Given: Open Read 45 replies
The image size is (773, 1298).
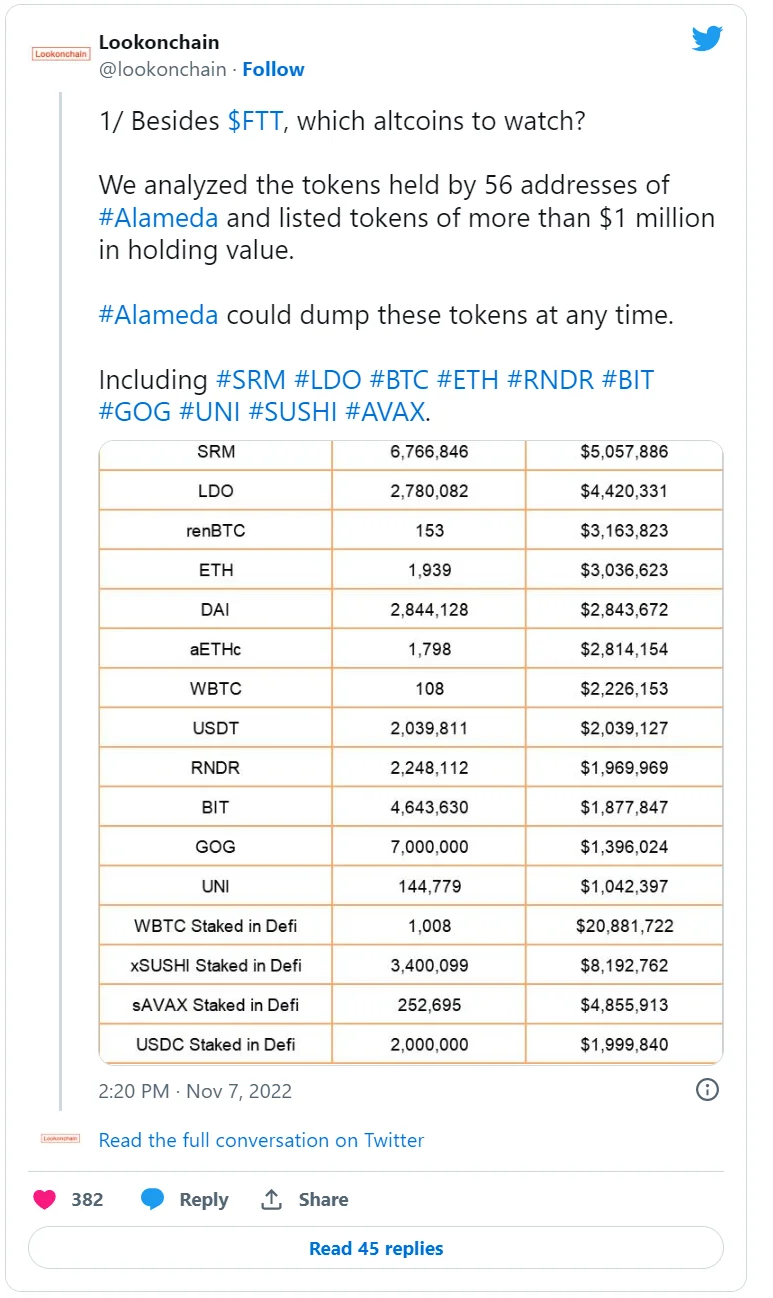Looking at the screenshot, I should click(376, 1248).
